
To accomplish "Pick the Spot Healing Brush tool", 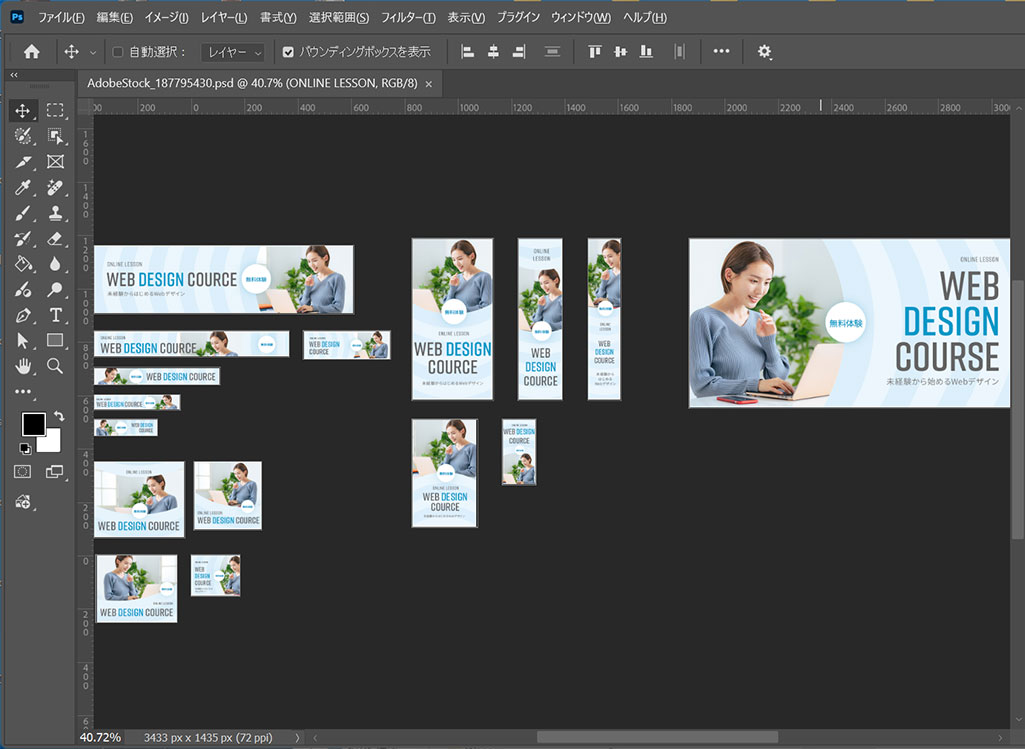I will coord(55,188).
